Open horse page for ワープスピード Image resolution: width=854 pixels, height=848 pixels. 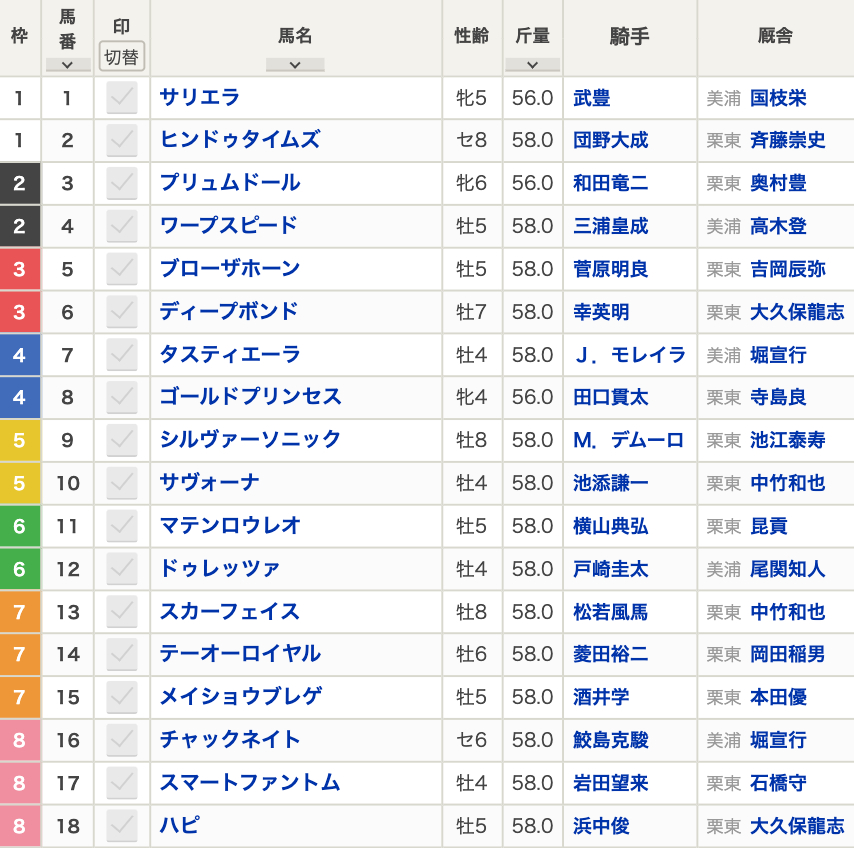coord(229,226)
